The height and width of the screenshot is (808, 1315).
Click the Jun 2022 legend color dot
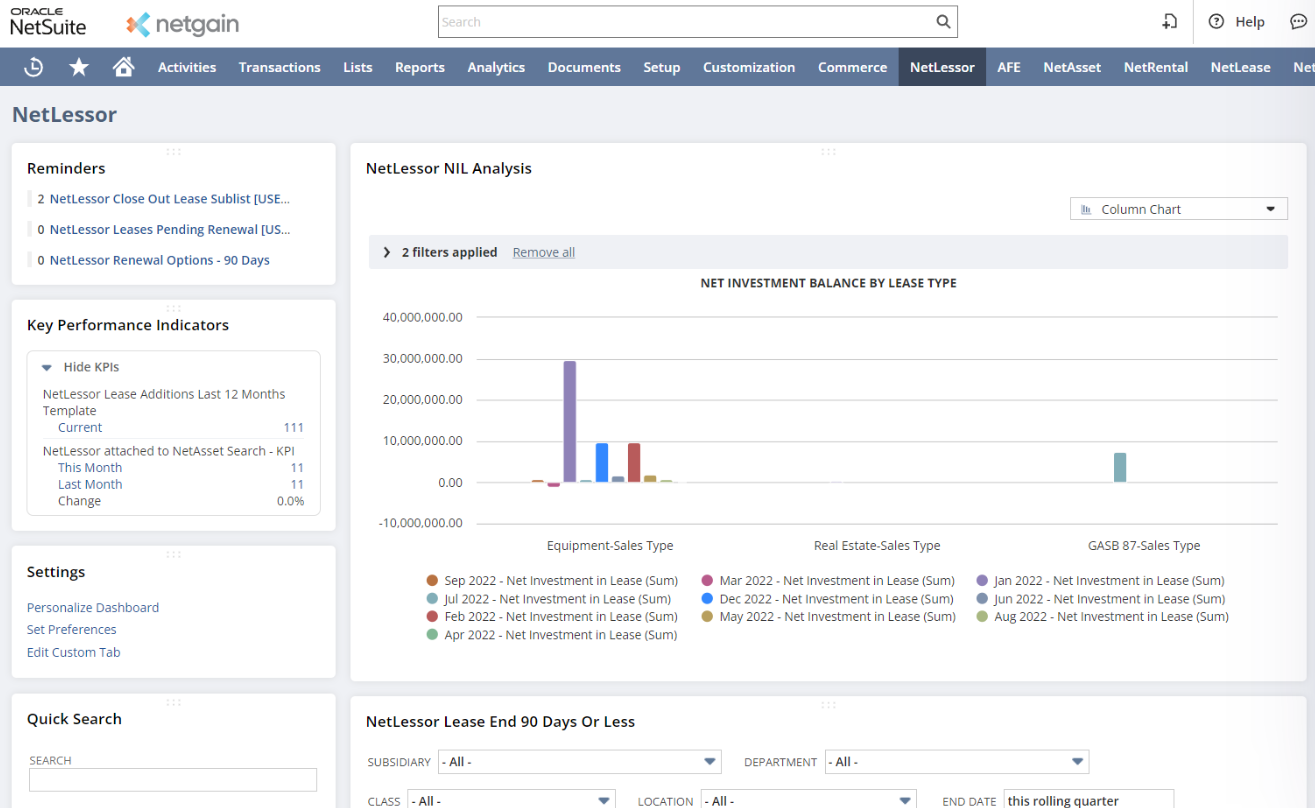pyautogui.click(x=982, y=599)
